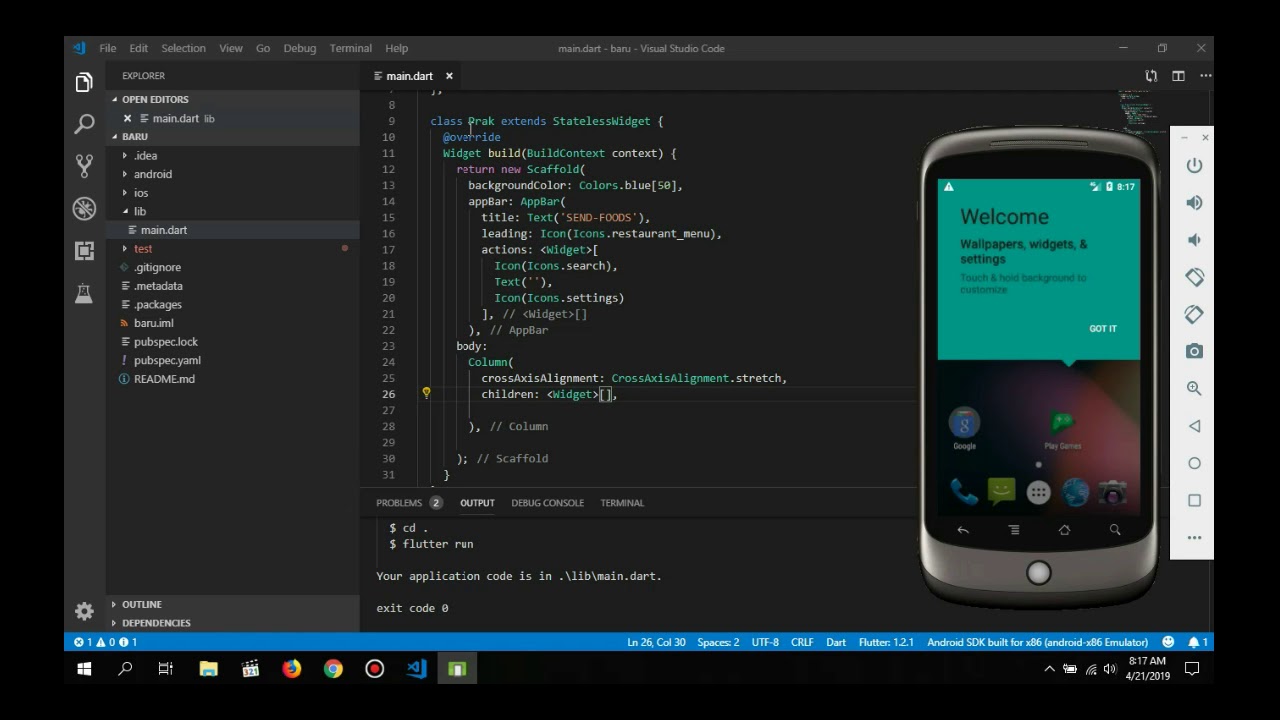The width and height of the screenshot is (1280, 720).
Task: Collapse the BARU project section
Action: pyautogui.click(x=134, y=136)
